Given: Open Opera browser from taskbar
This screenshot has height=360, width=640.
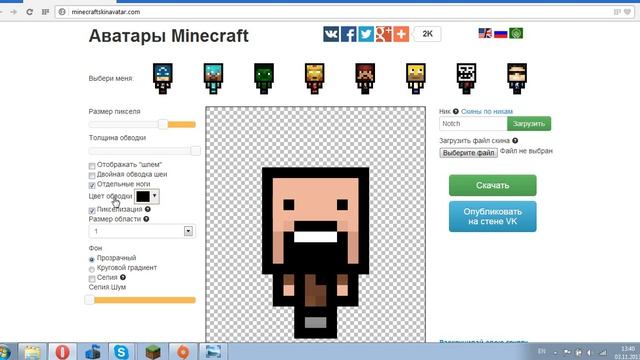Looking at the screenshot, I should coord(62,351).
